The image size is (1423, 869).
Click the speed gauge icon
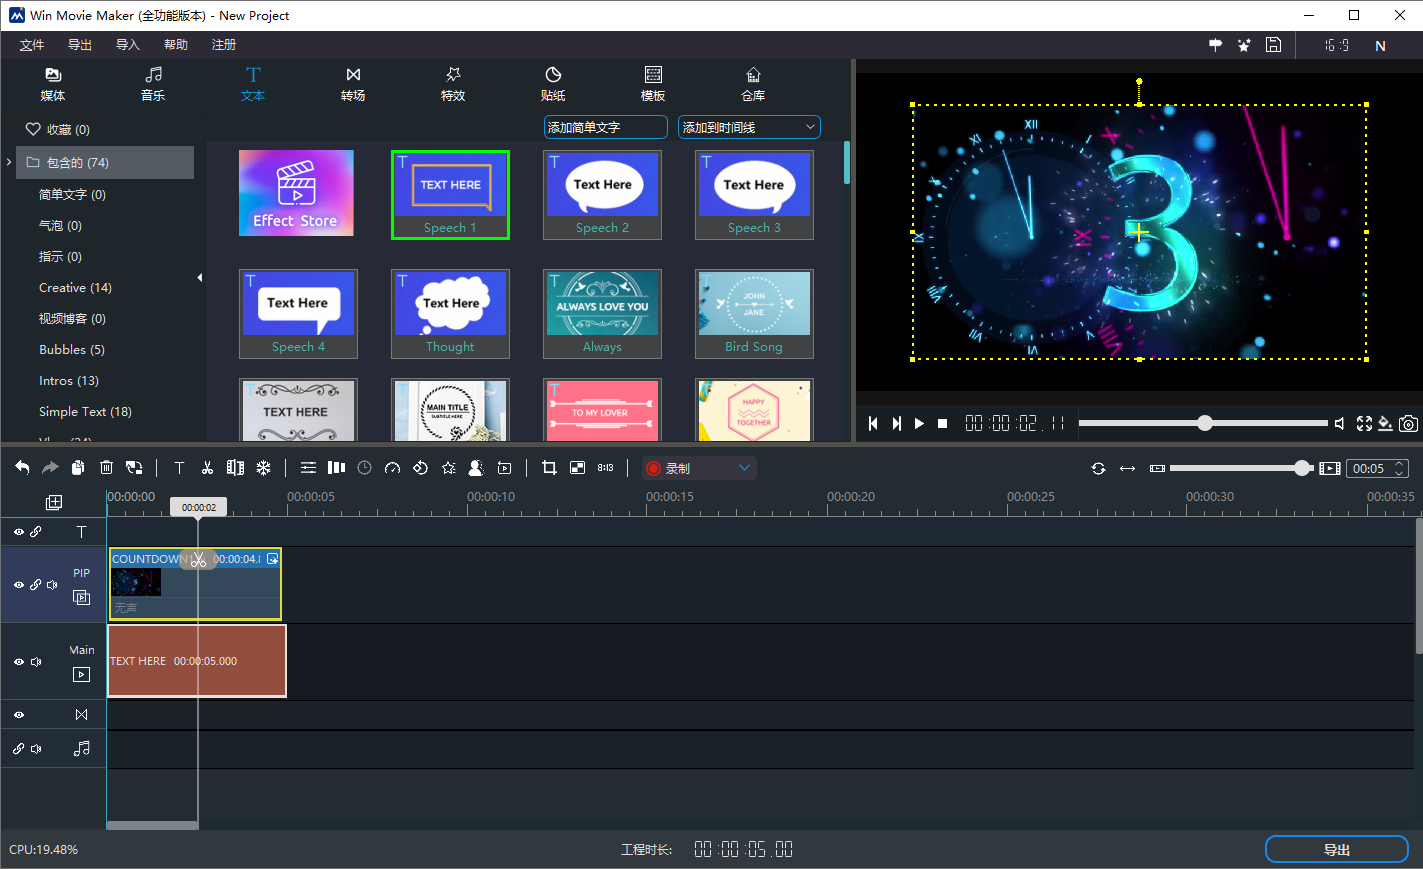[x=392, y=468]
